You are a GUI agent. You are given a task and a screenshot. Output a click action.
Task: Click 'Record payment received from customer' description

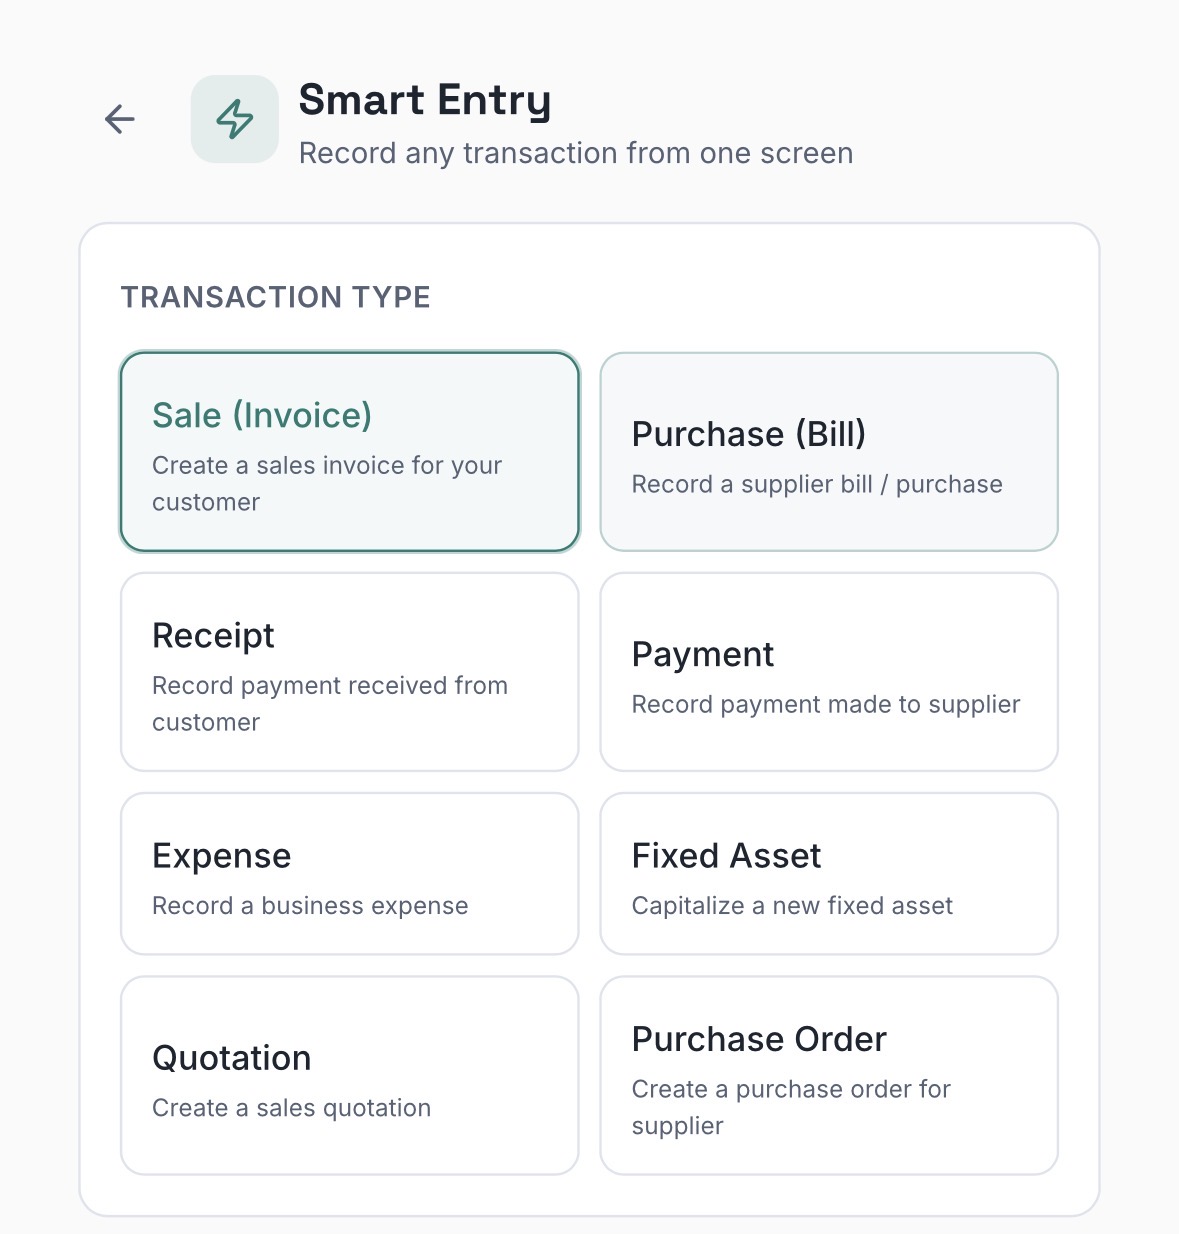click(330, 703)
